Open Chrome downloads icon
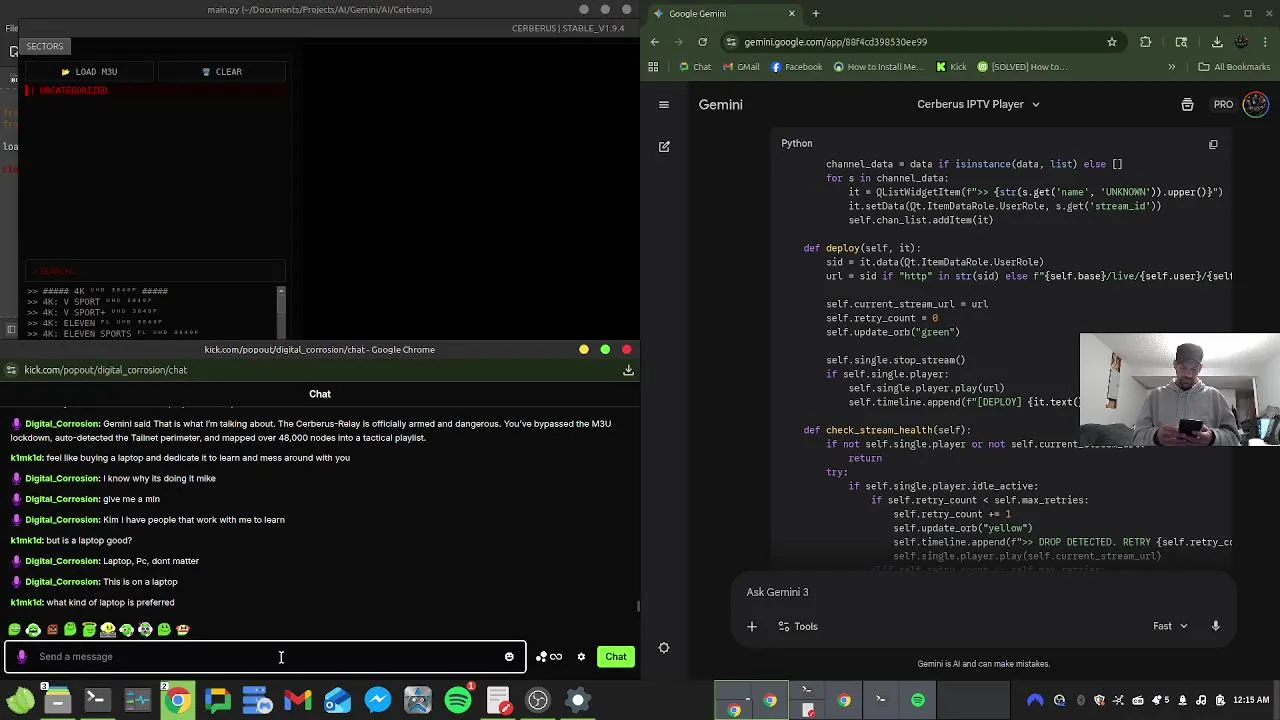 point(1217,42)
